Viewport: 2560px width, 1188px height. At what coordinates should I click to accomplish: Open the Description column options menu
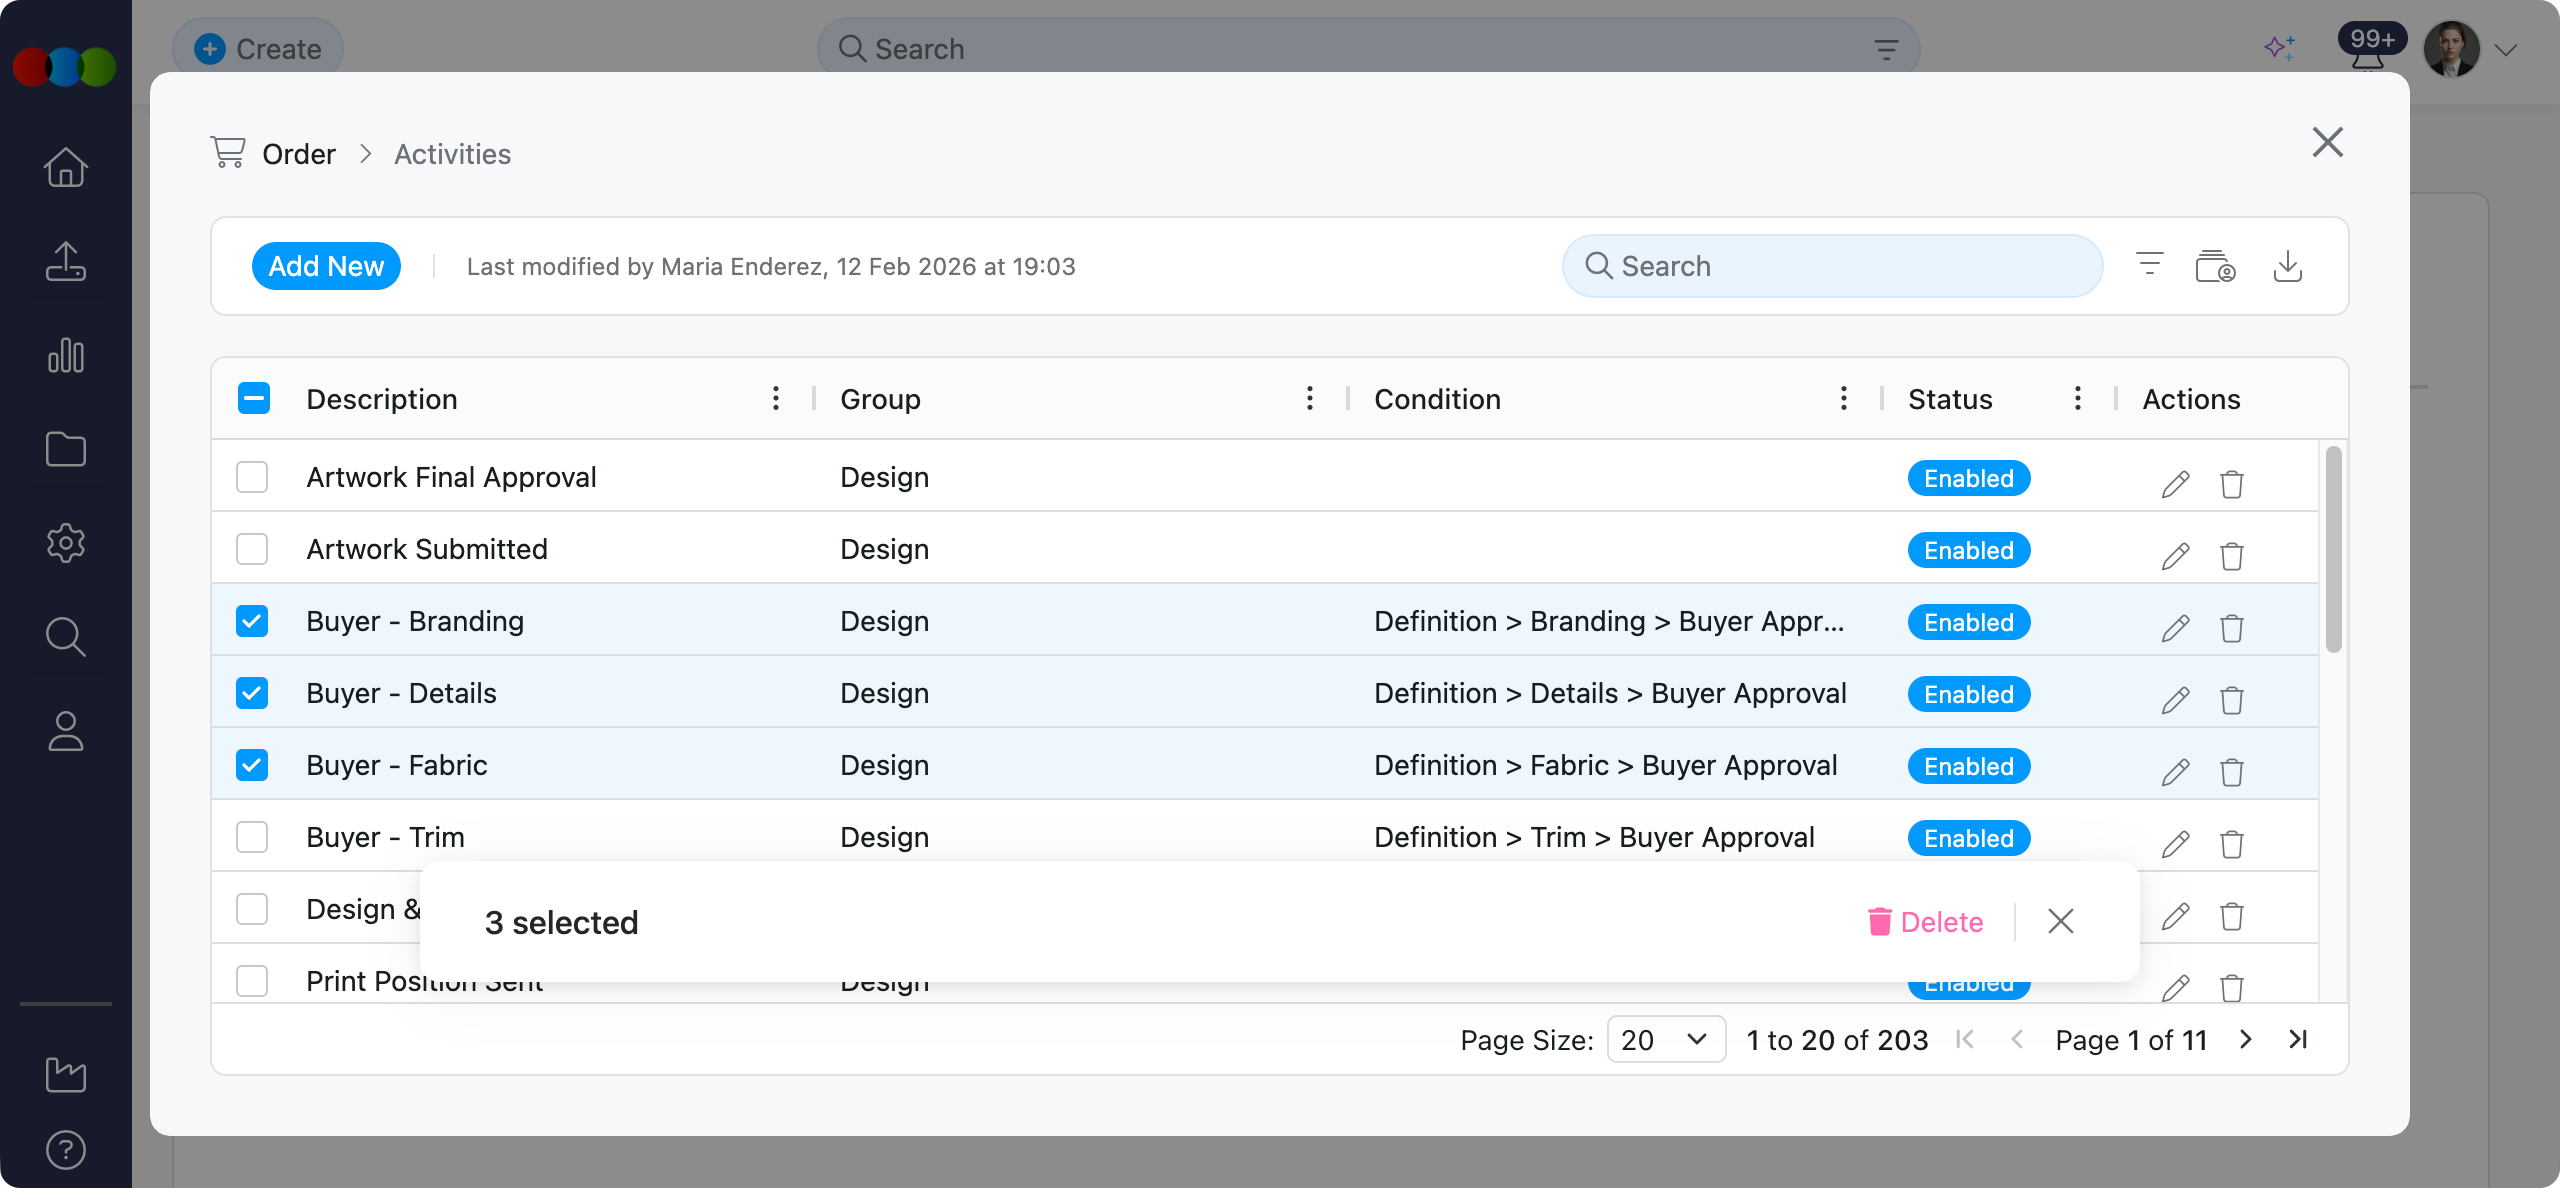tap(775, 398)
